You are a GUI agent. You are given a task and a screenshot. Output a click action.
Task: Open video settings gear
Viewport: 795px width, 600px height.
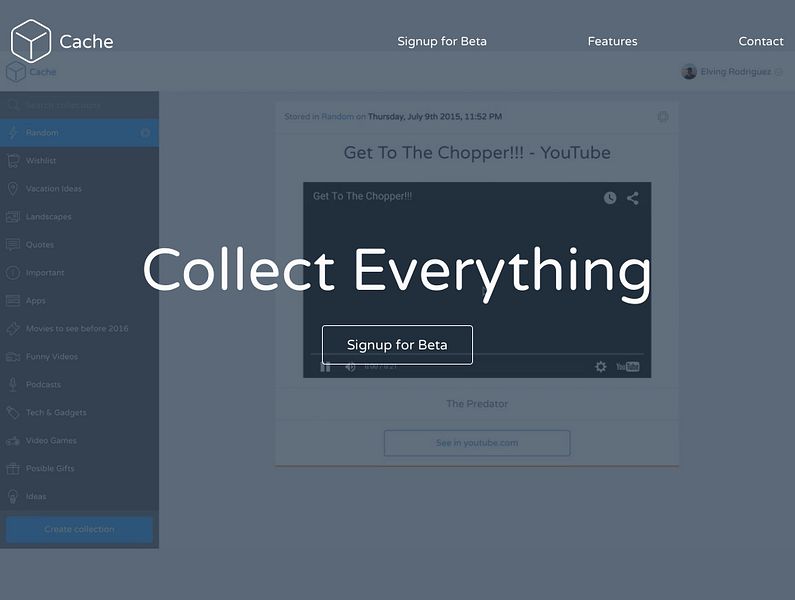pos(601,367)
